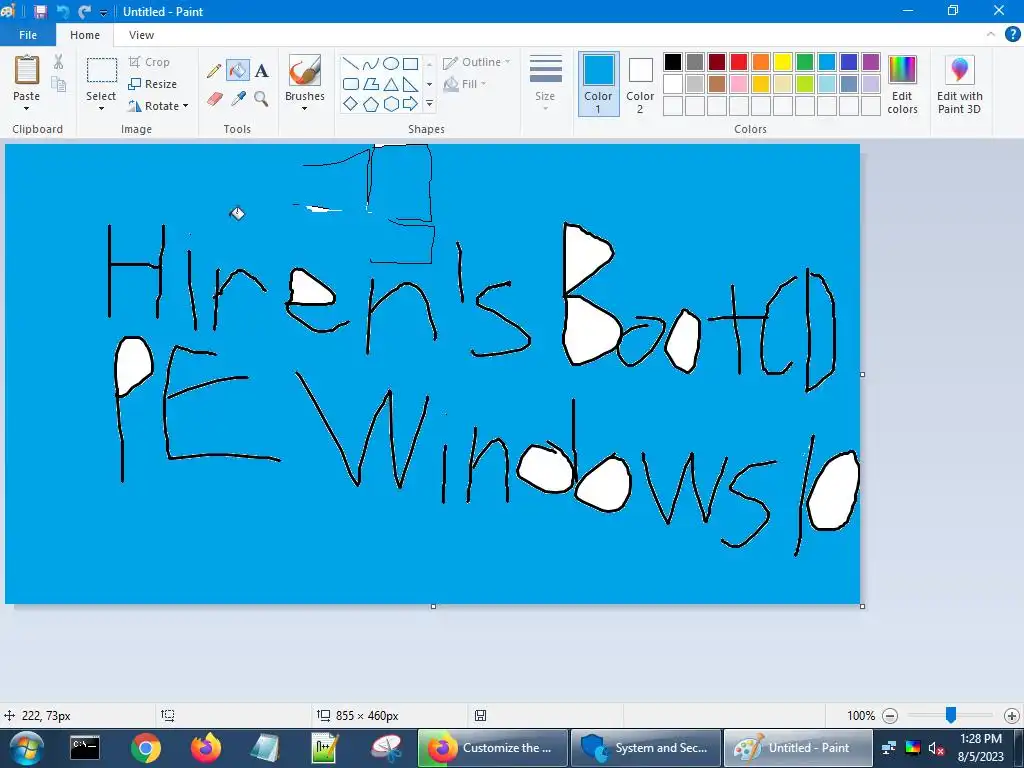The height and width of the screenshot is (768, 1024).
Task: Launch Chrome from the taskbar
Action: tap(146, 748)
